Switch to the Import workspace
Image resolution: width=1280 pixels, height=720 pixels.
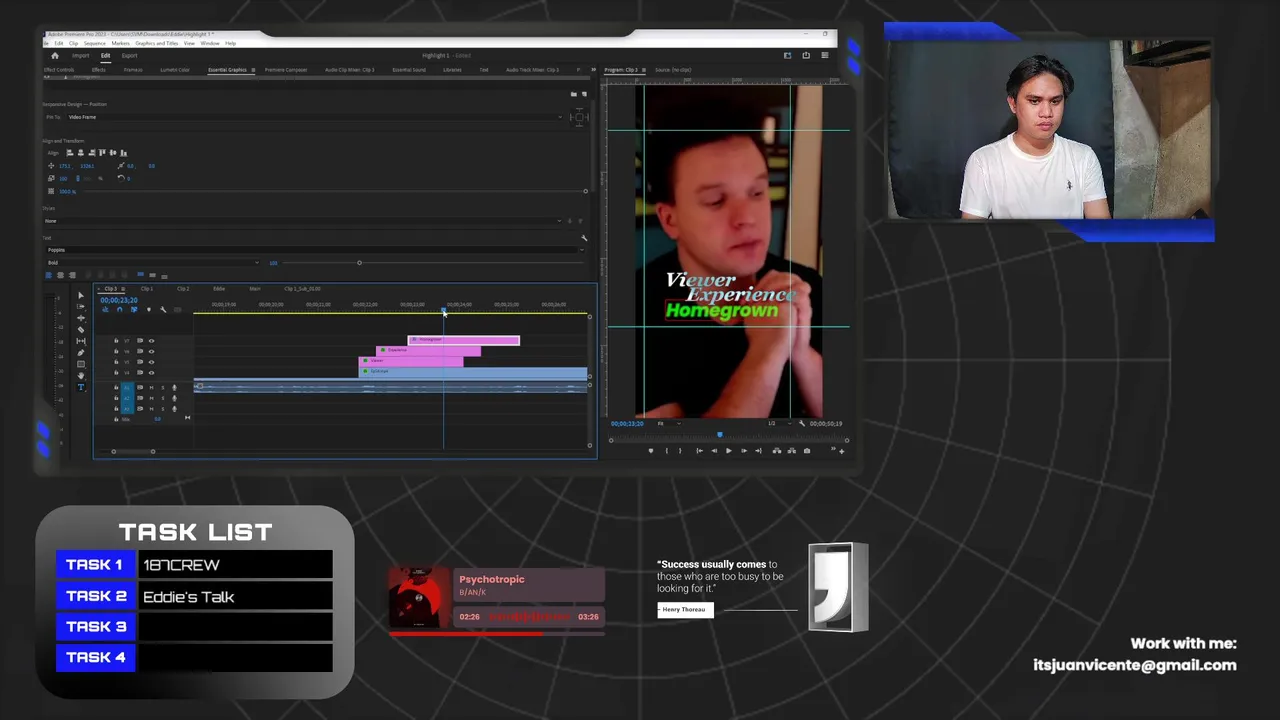81,56
